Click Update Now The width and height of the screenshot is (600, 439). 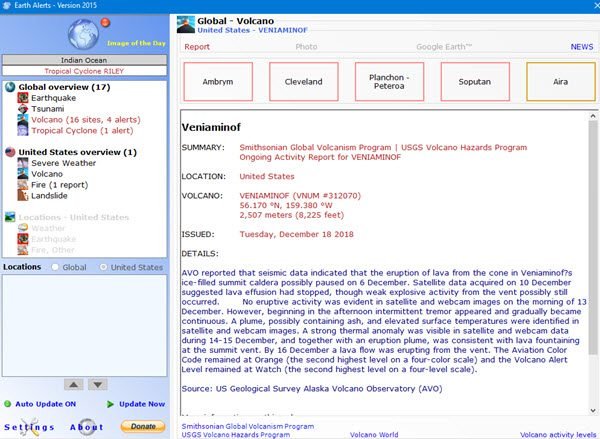142,404
